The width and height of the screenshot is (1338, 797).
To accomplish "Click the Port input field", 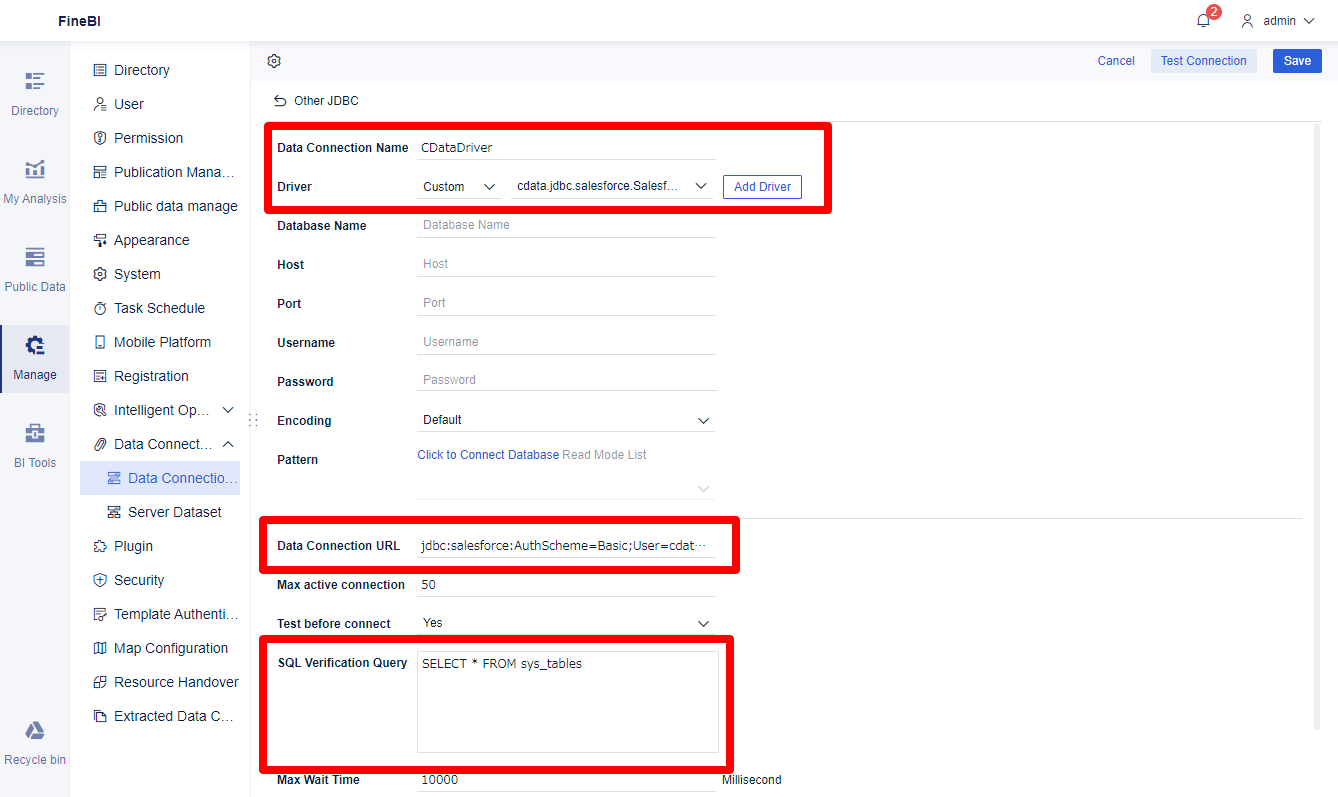I will [566, 303].
